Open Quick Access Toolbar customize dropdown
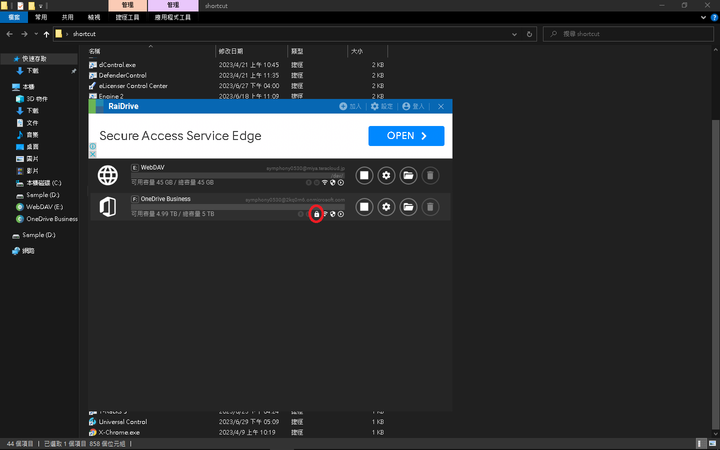The width and height of the screenshot is (720, 450). point(41,6)
